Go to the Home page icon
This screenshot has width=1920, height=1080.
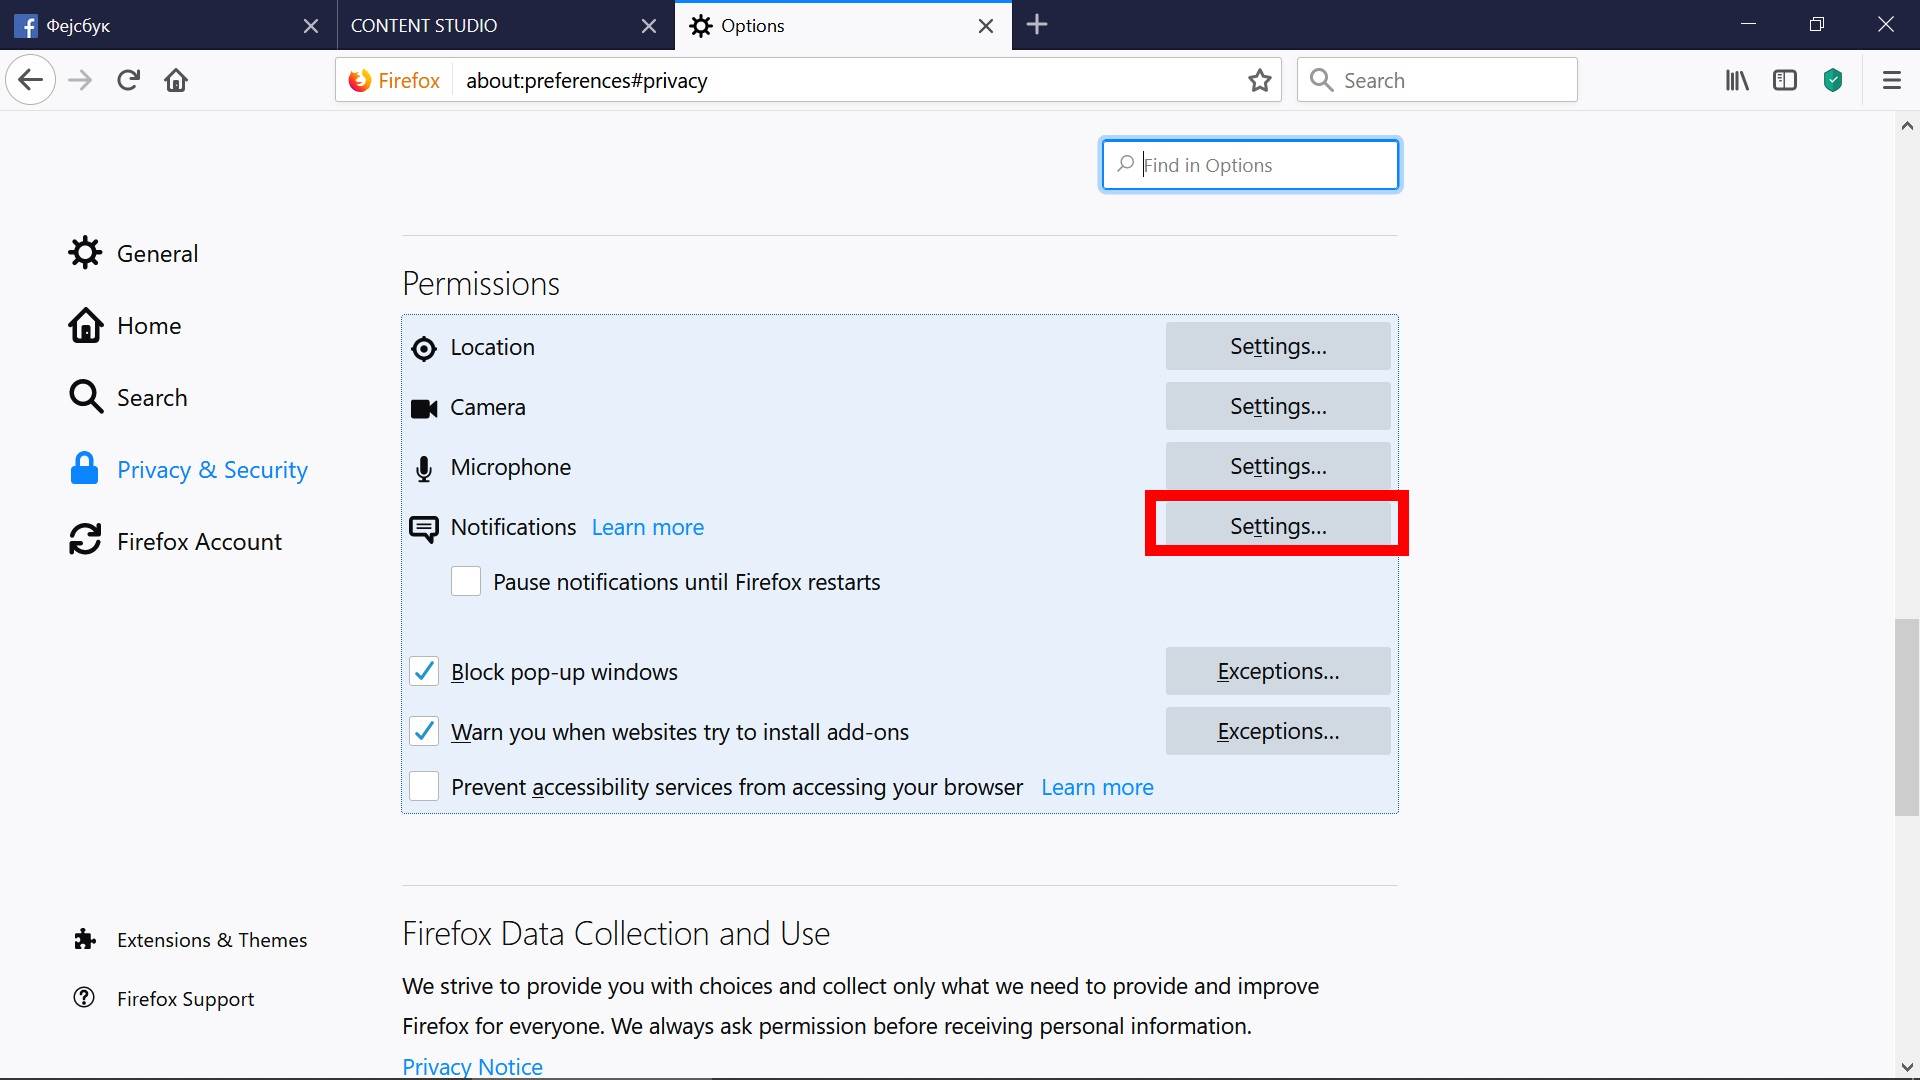coord(176,80)
